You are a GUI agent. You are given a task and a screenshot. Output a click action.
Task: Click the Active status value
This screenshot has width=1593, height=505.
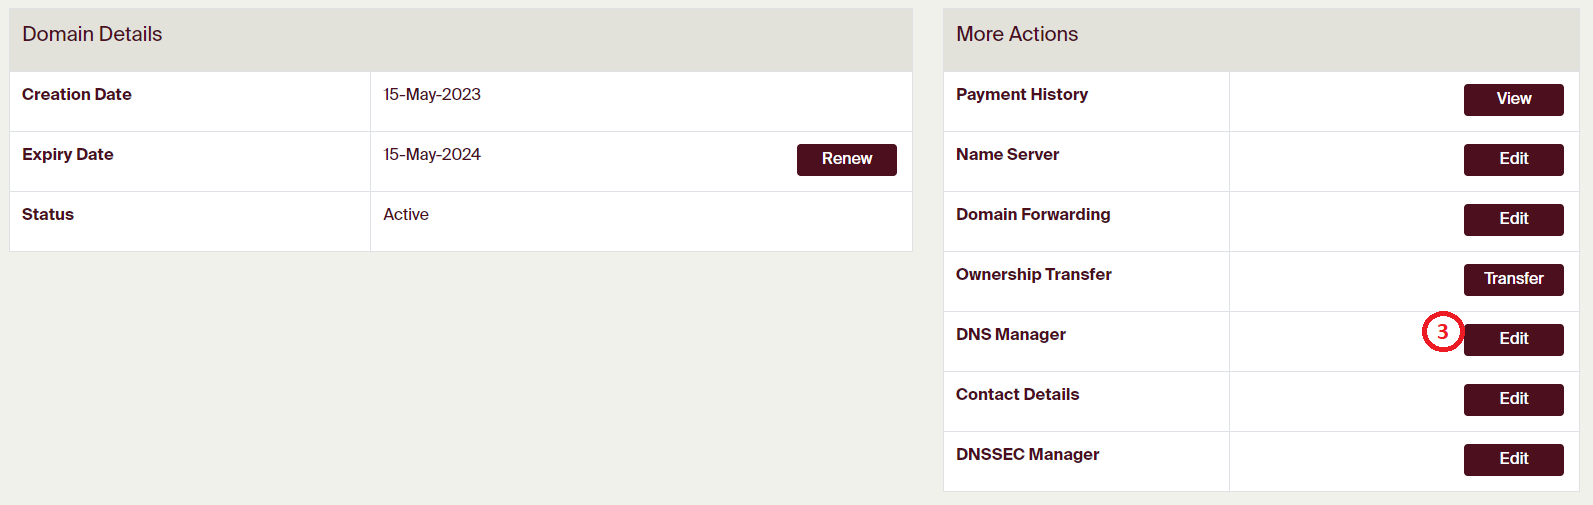[406, 214]
